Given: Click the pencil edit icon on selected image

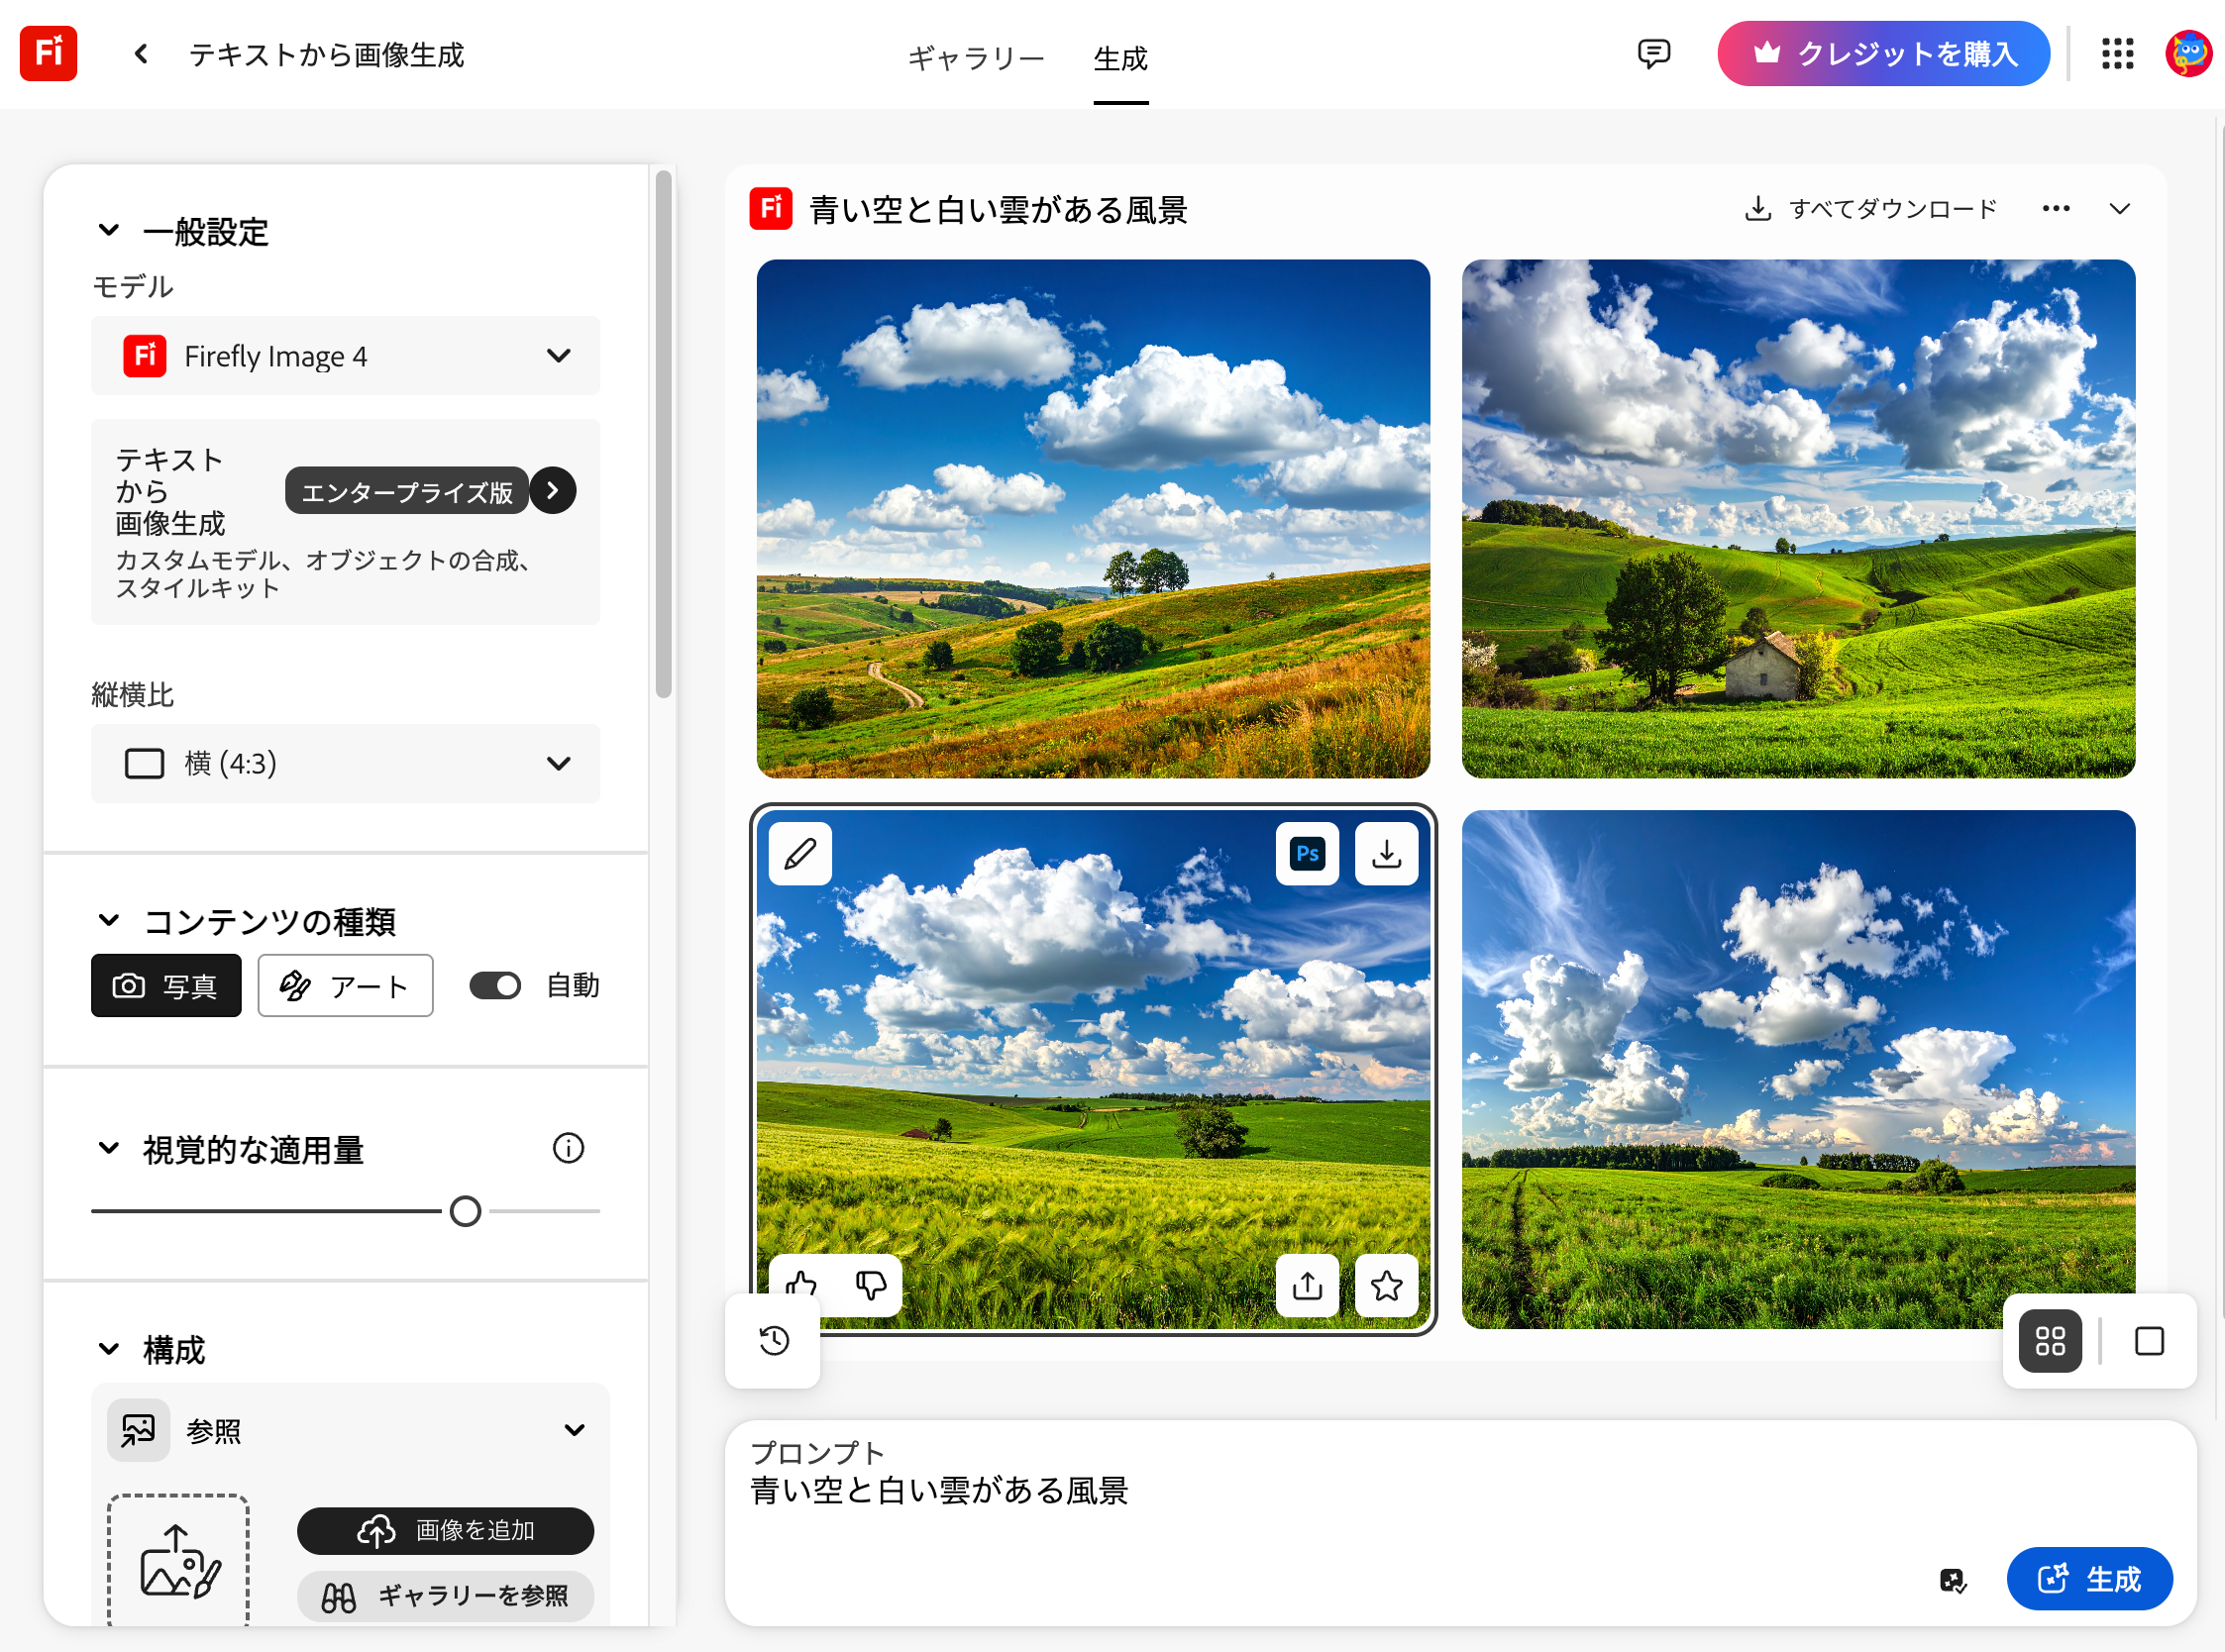Looking at the screenshot, I should (x=799, y=854).
